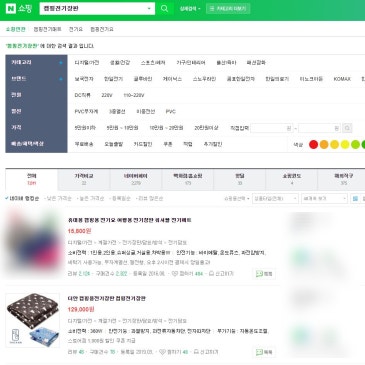Click the magnifier search icon in header
Image resolution: width=365 pixels, height=365 pixels.
point(164,8)
